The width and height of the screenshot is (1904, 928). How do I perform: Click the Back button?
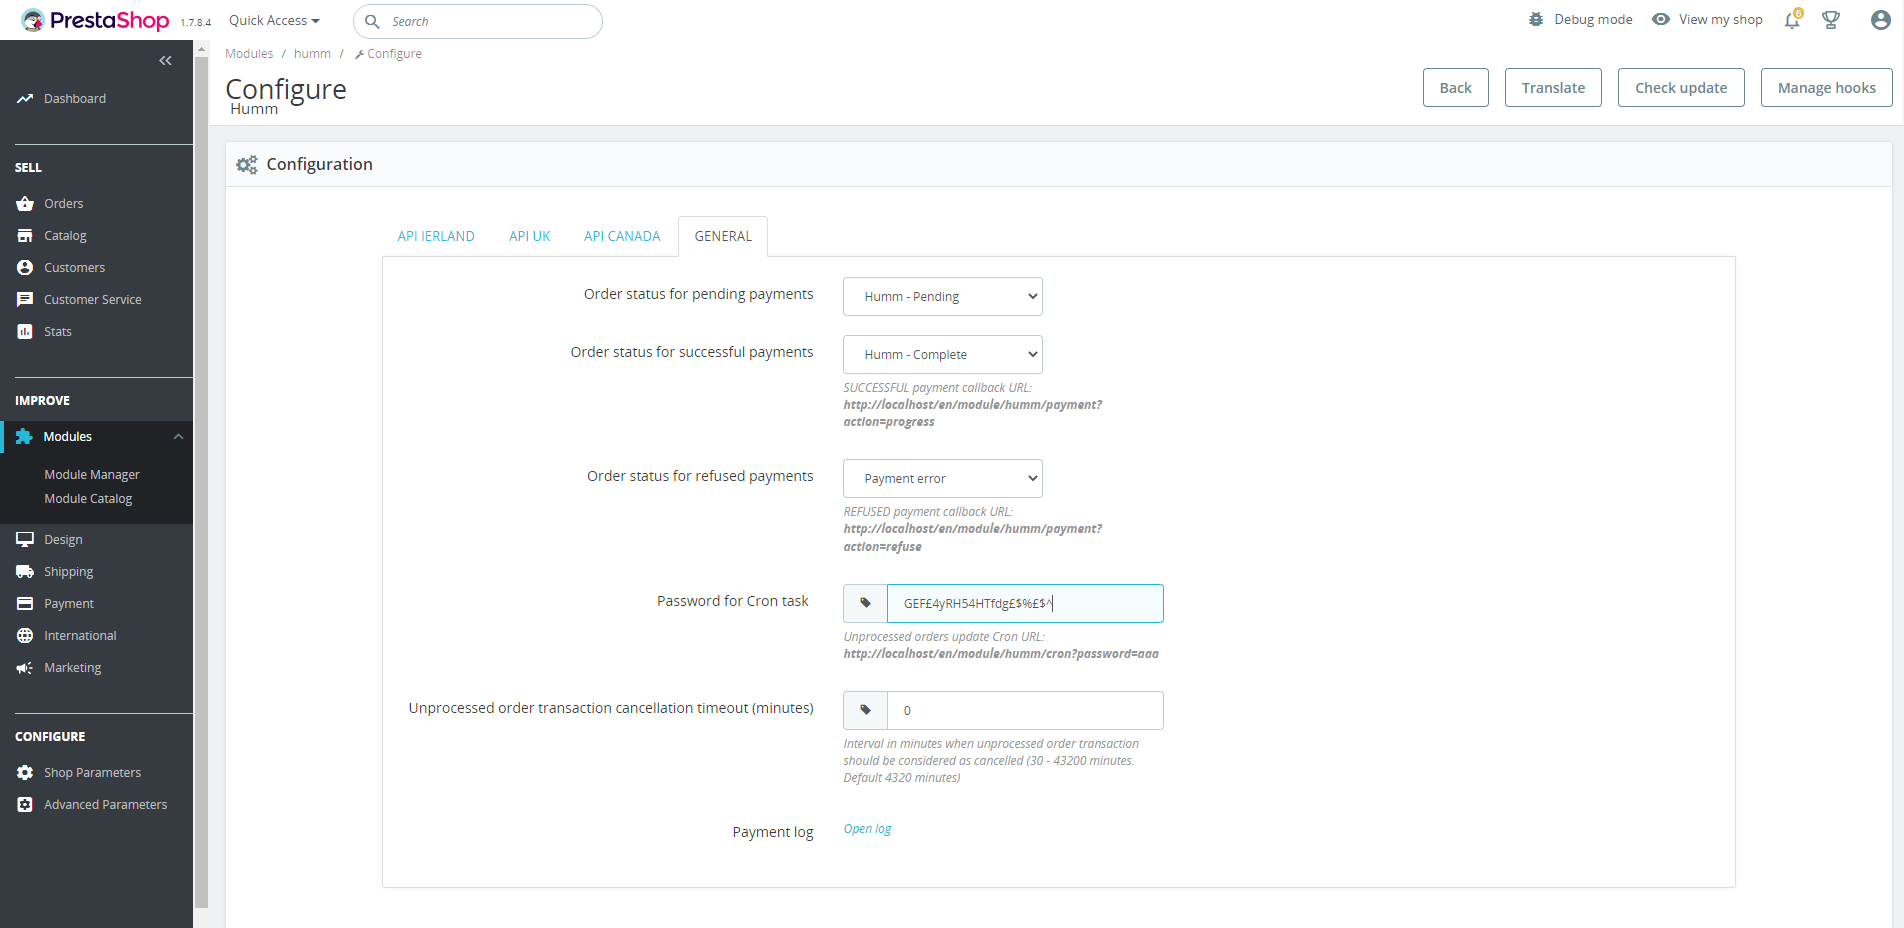tap(1456, 88)
